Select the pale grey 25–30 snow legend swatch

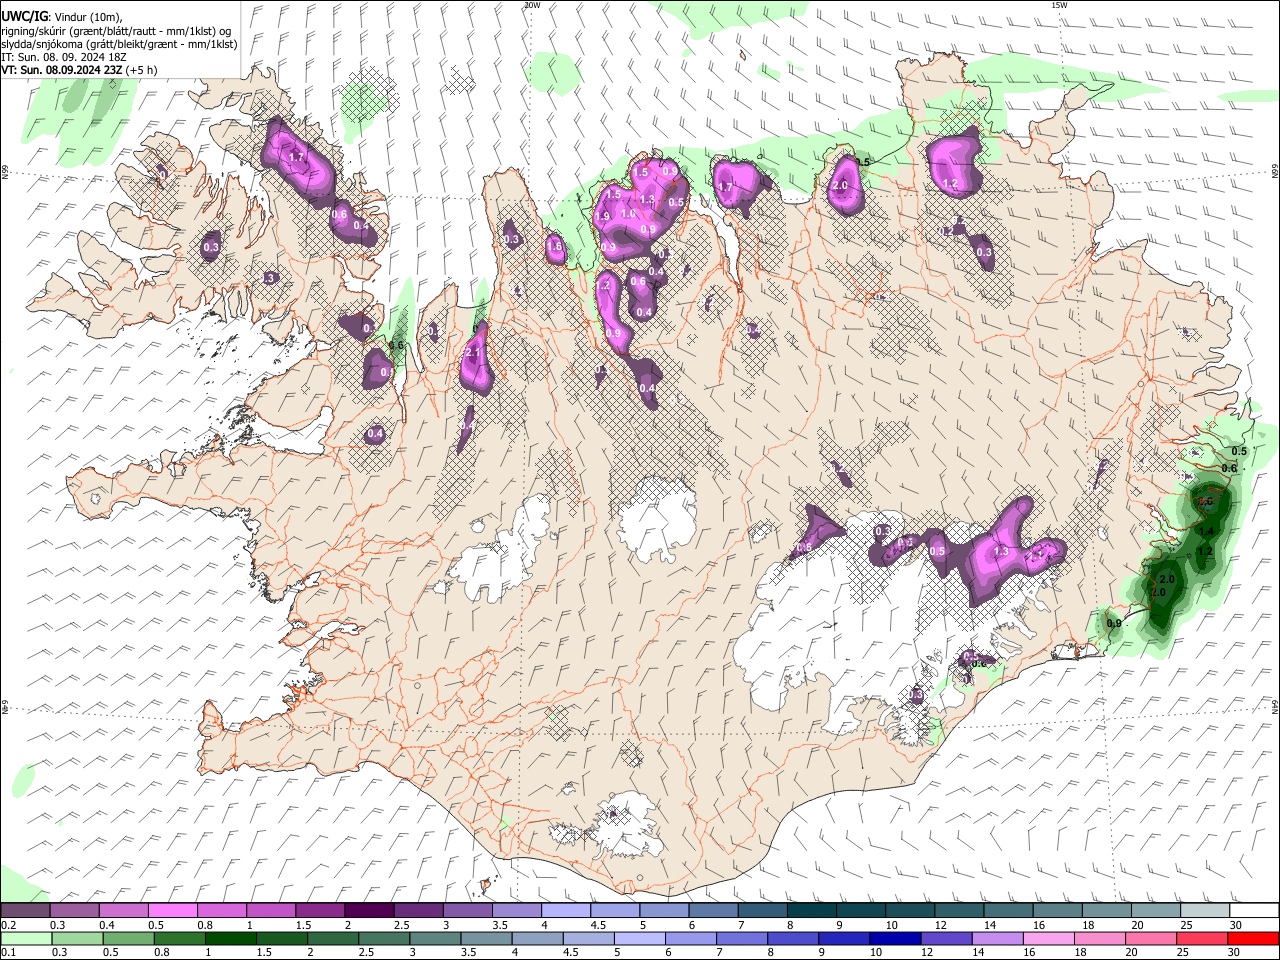point(1205,911)
